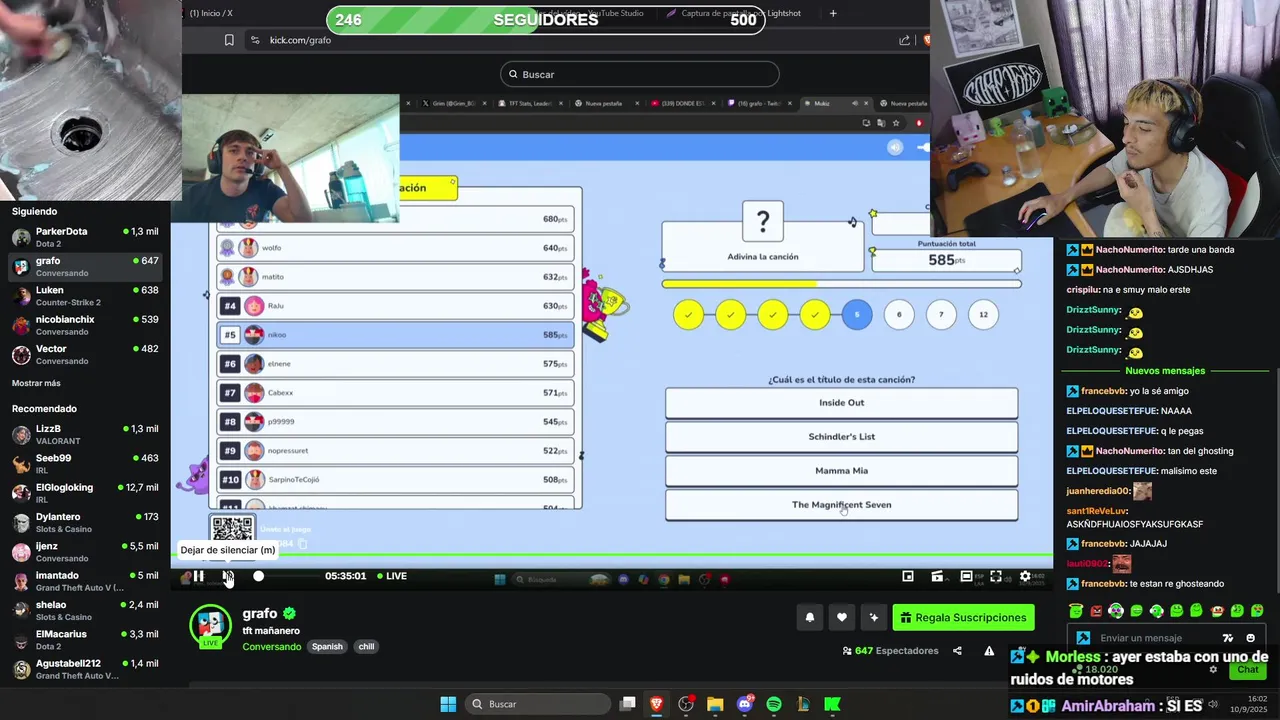Image resolution: width=1280 pixels, height=720 pixels.
Task: Select the Spanish tag
Action: [x=327, y=647]
